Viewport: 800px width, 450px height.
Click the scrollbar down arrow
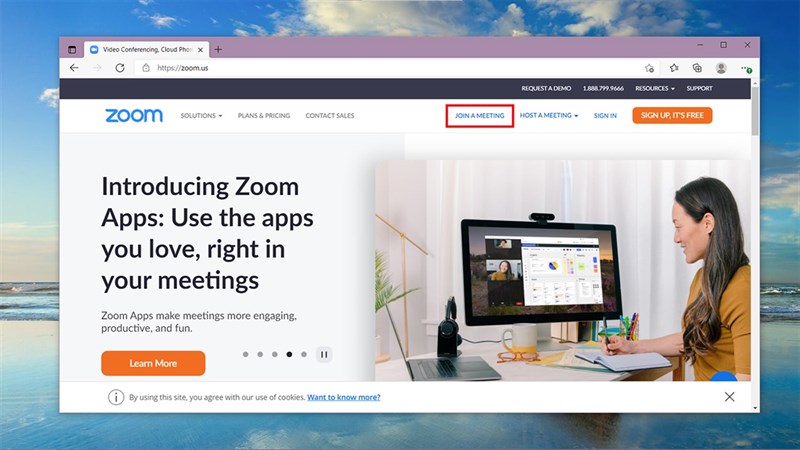[755, 408]
